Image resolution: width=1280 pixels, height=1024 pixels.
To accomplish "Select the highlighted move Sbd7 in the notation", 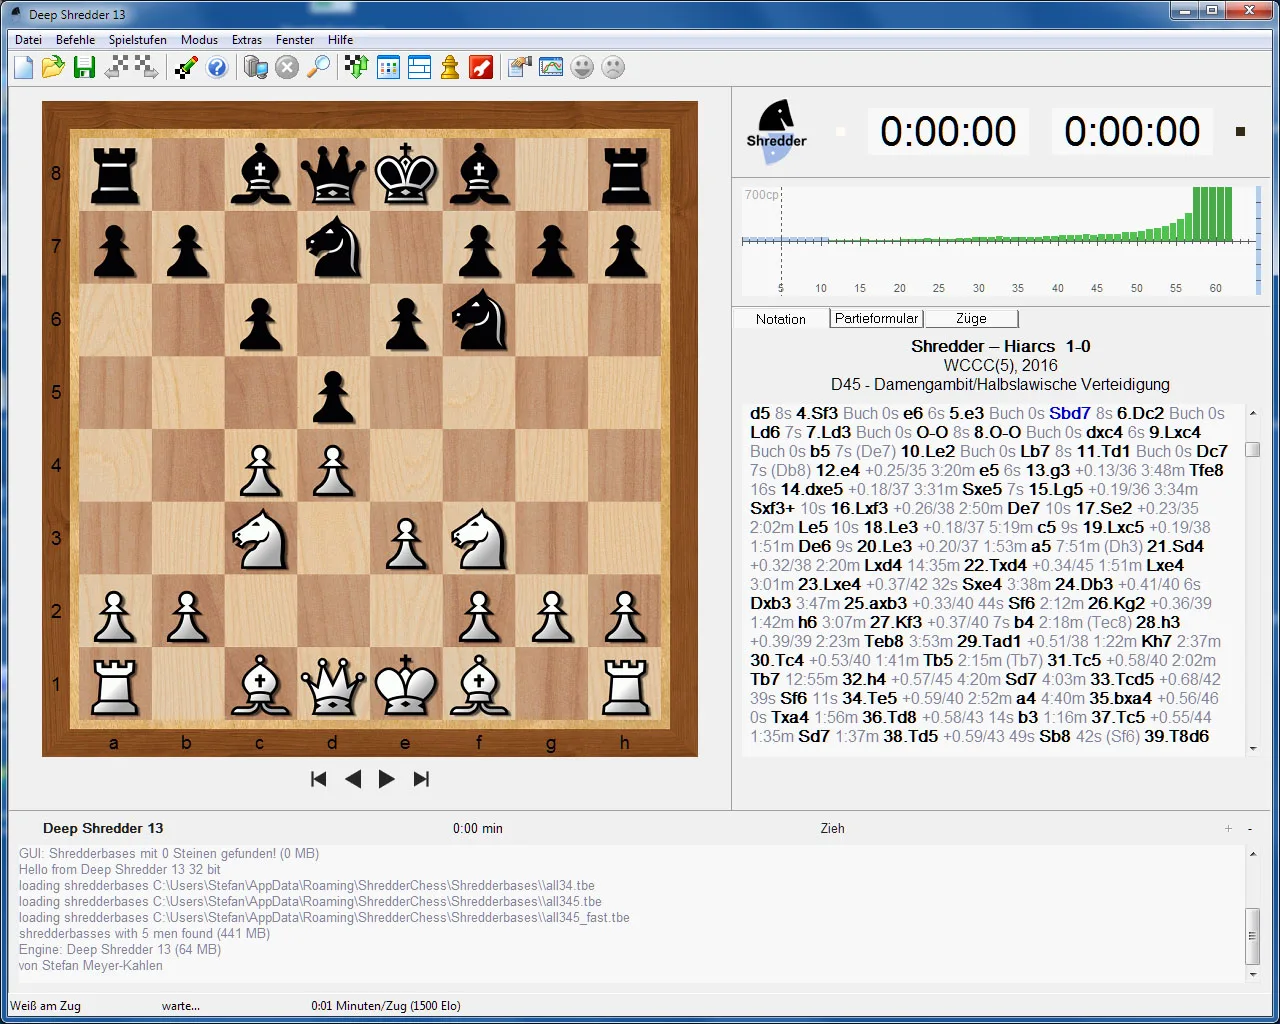I will point(1070,413).
